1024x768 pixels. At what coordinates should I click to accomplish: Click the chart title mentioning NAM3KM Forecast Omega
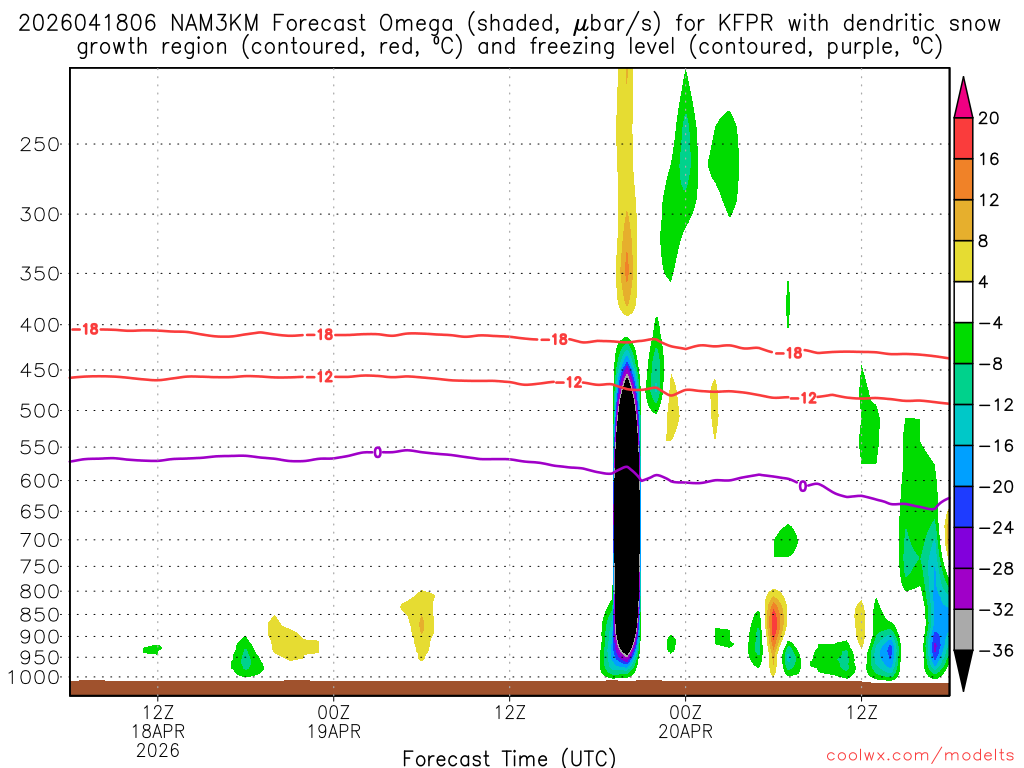pyautogui.click(x=509, y=35)
